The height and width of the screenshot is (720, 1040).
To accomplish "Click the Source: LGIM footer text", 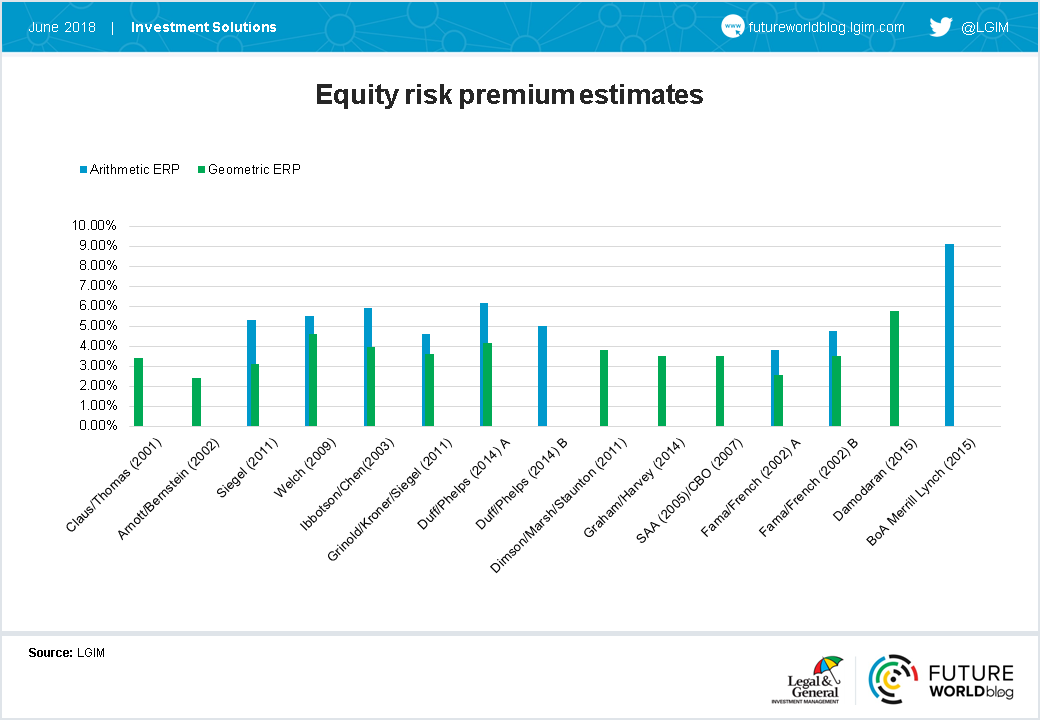I will pos(66,652).
